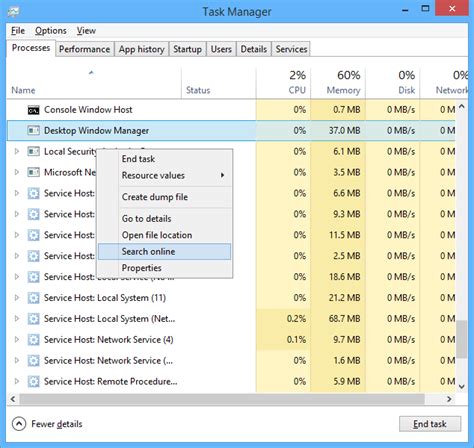Click the gear icon for Service Host: Network Service (...
Image resolution: width=474 pixels, height=448 pixels.
(33, 360)
